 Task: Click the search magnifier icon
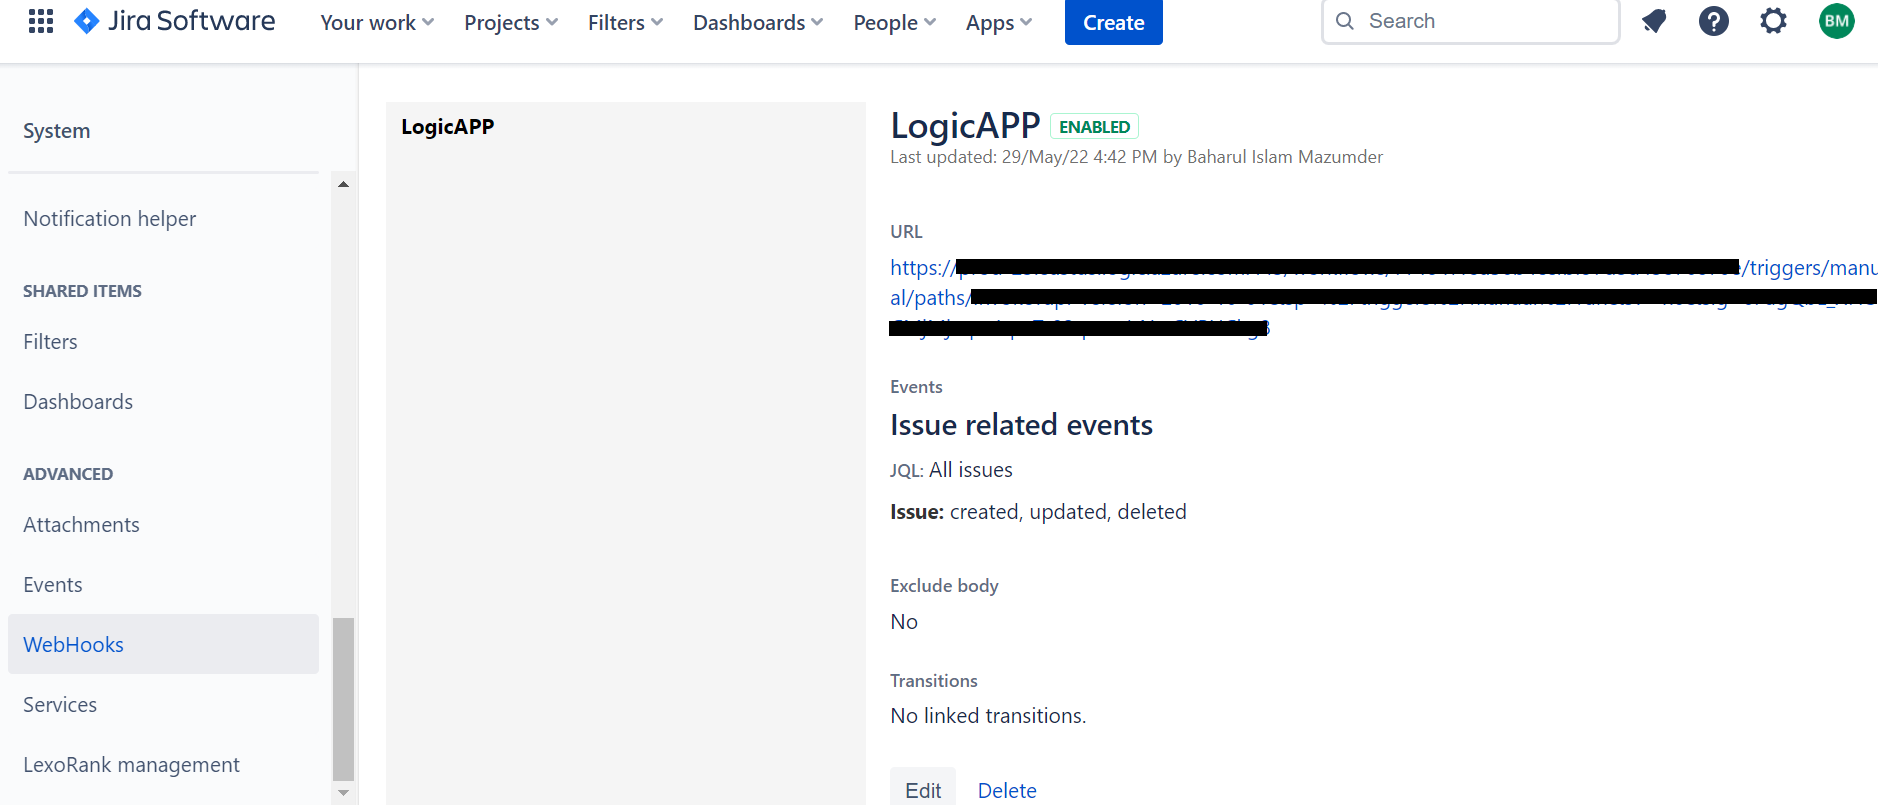click(x=1345, y=21)
